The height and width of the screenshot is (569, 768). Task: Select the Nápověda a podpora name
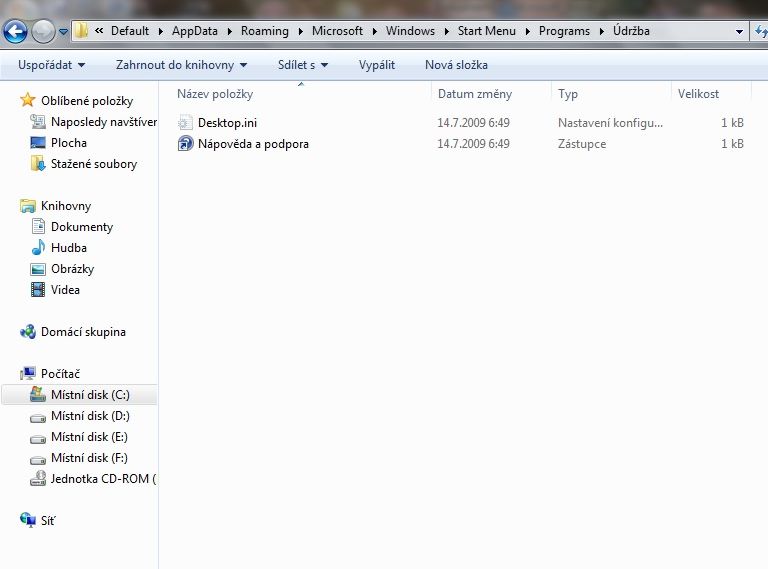pyautogui.click(x=253, y=144)
